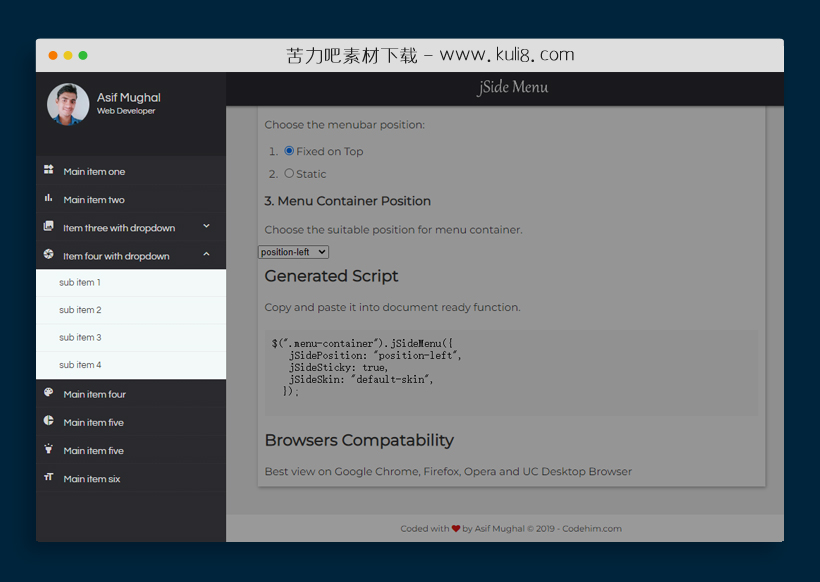Select sub item 1 in the sidebar
820x582 pixels.
[x=80, y=283]
